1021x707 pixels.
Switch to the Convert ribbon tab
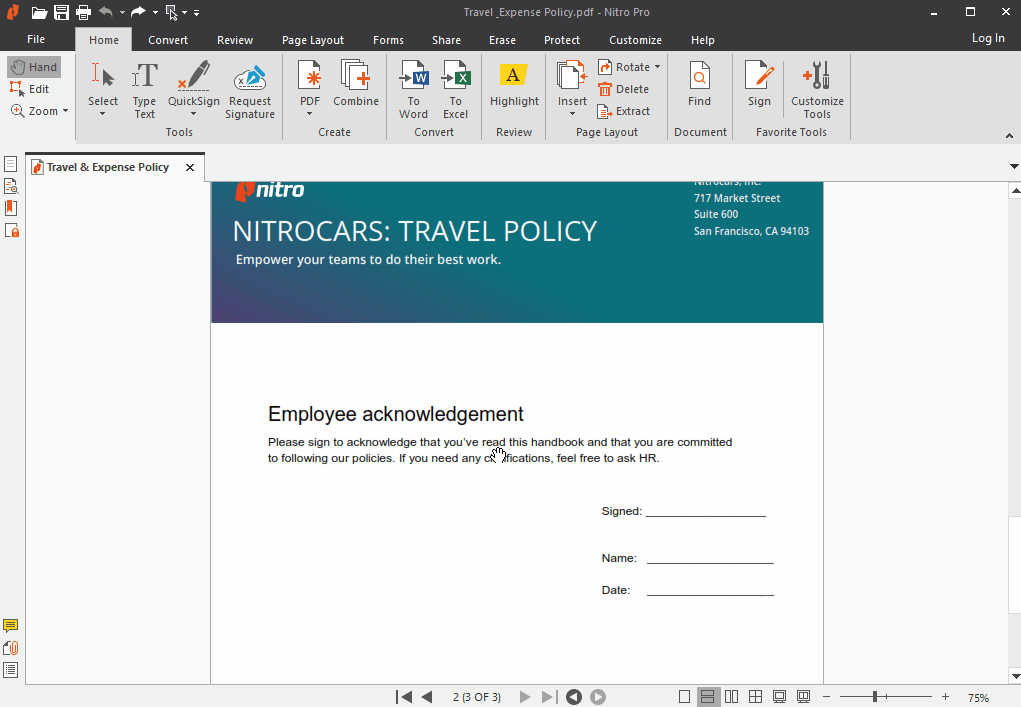click(168, 40)
